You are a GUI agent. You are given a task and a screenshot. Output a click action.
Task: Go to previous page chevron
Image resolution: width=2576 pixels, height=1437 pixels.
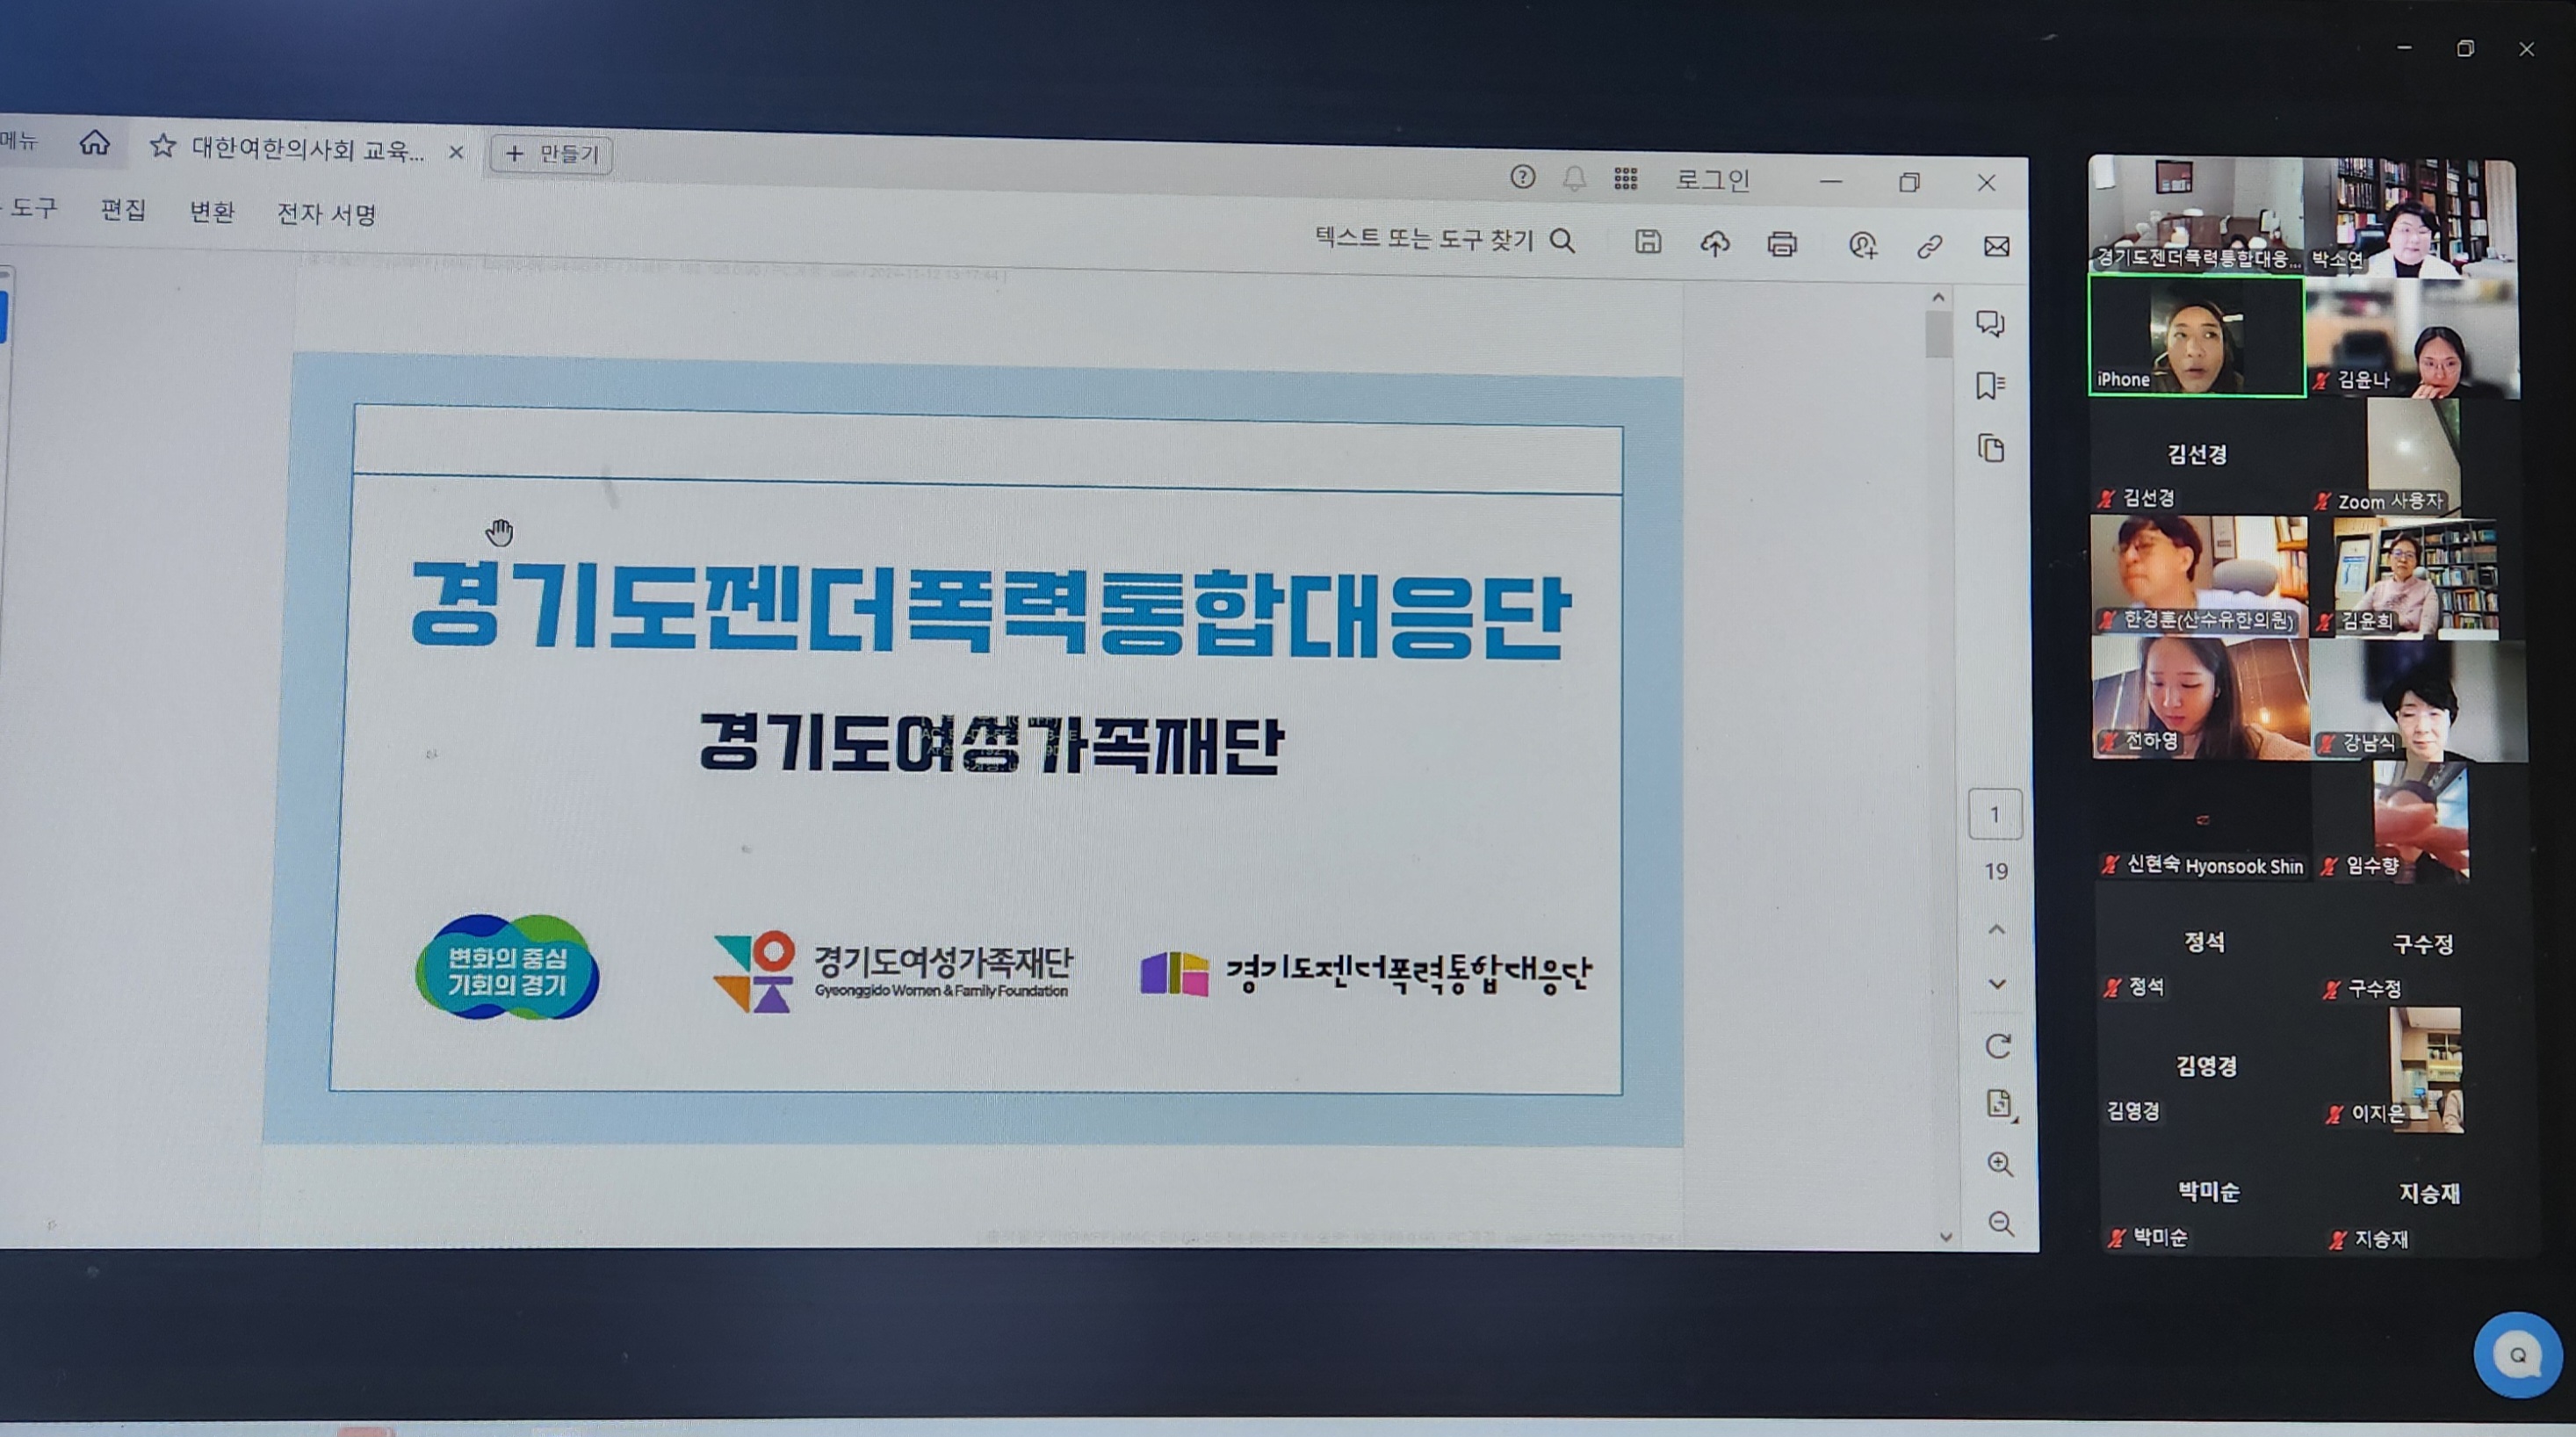tap(1996, 929)
